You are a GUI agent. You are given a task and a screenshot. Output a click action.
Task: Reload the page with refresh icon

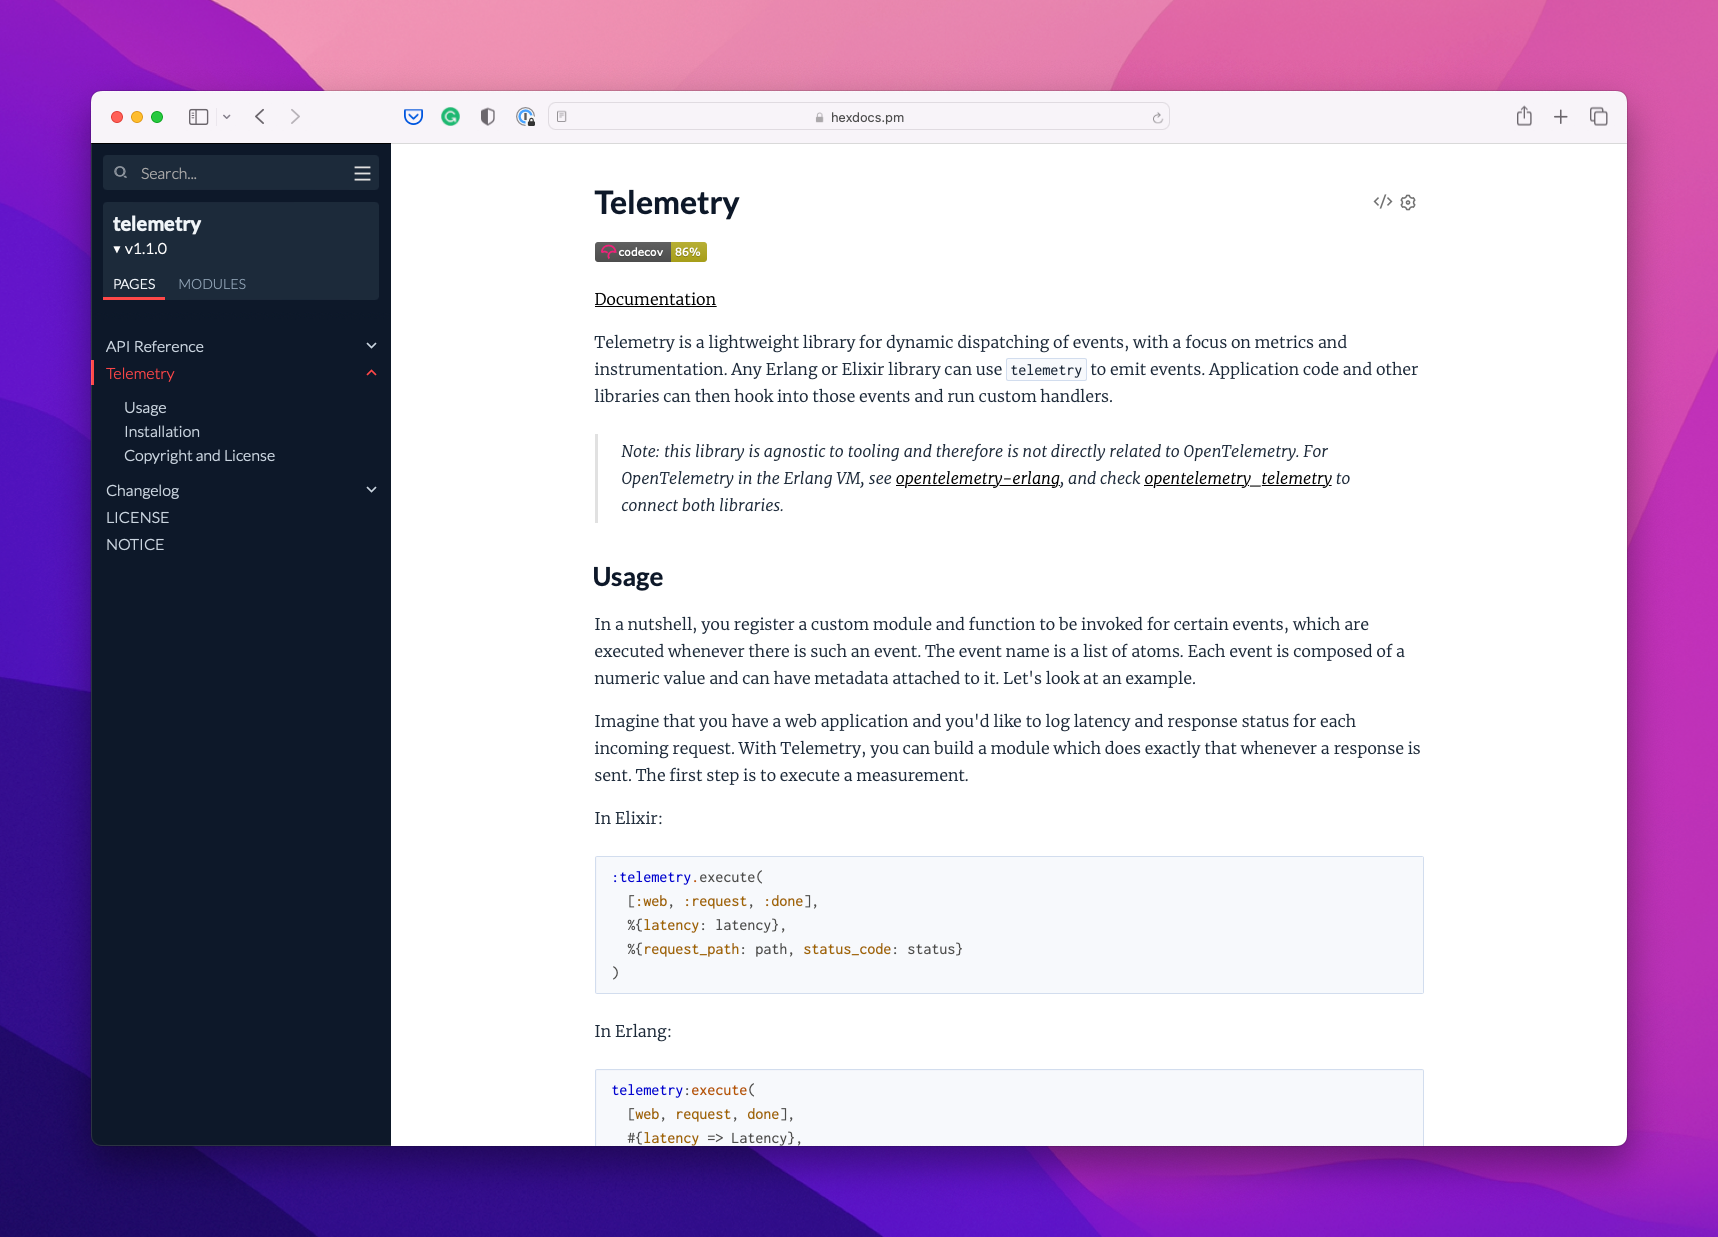pos(1157,118)
